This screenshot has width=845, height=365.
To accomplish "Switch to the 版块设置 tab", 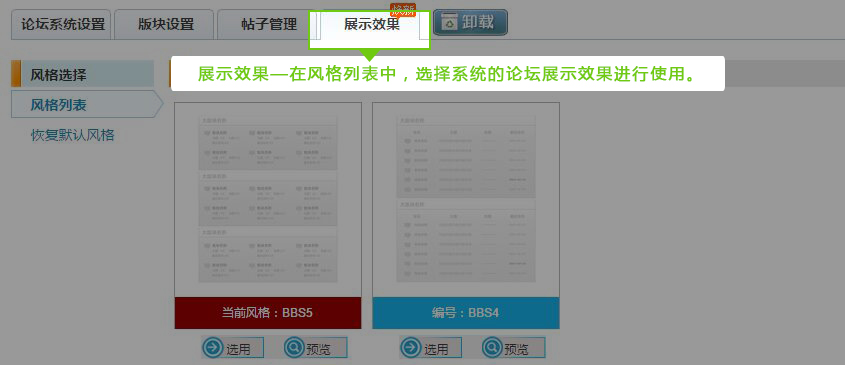I will click(165, 24).
